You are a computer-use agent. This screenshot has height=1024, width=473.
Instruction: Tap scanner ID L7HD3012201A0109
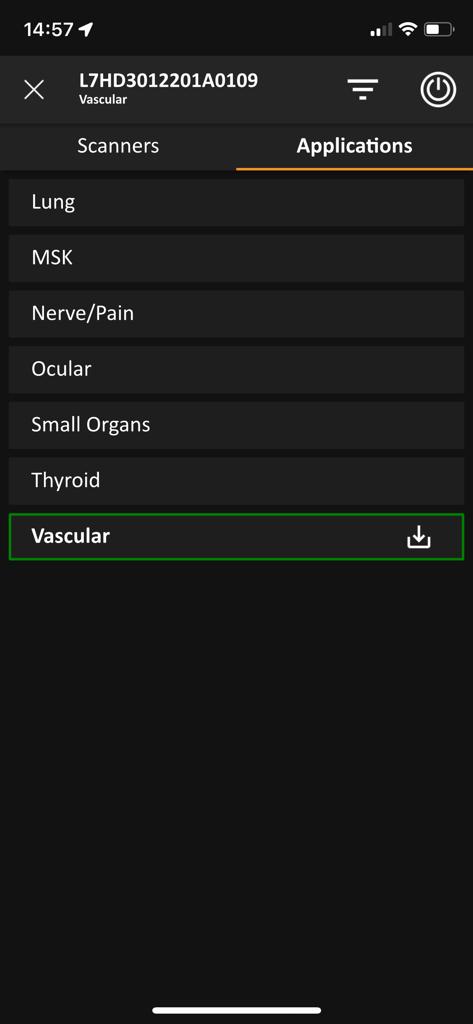tap(168, 81)
